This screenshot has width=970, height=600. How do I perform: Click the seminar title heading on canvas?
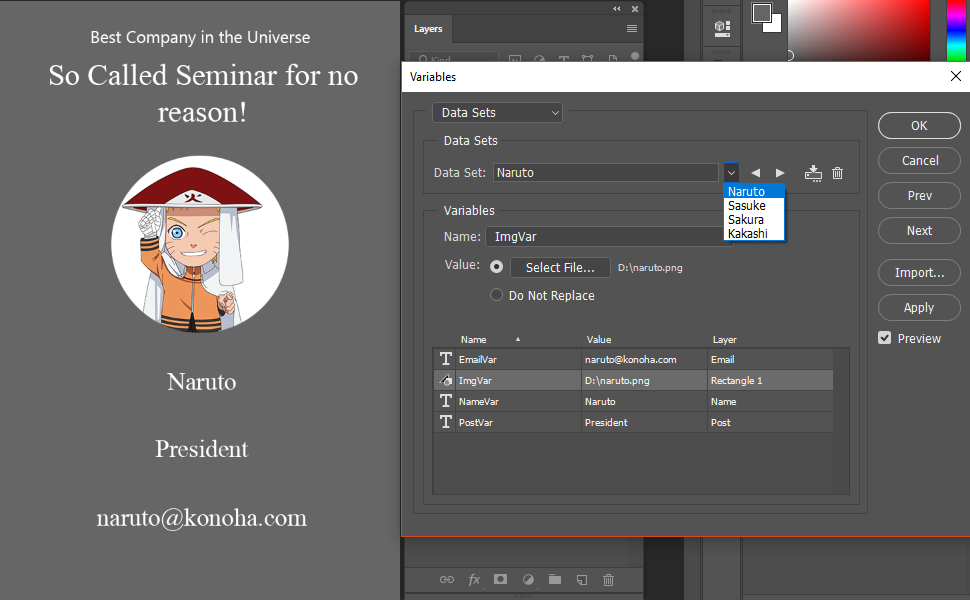click(203, 93)
